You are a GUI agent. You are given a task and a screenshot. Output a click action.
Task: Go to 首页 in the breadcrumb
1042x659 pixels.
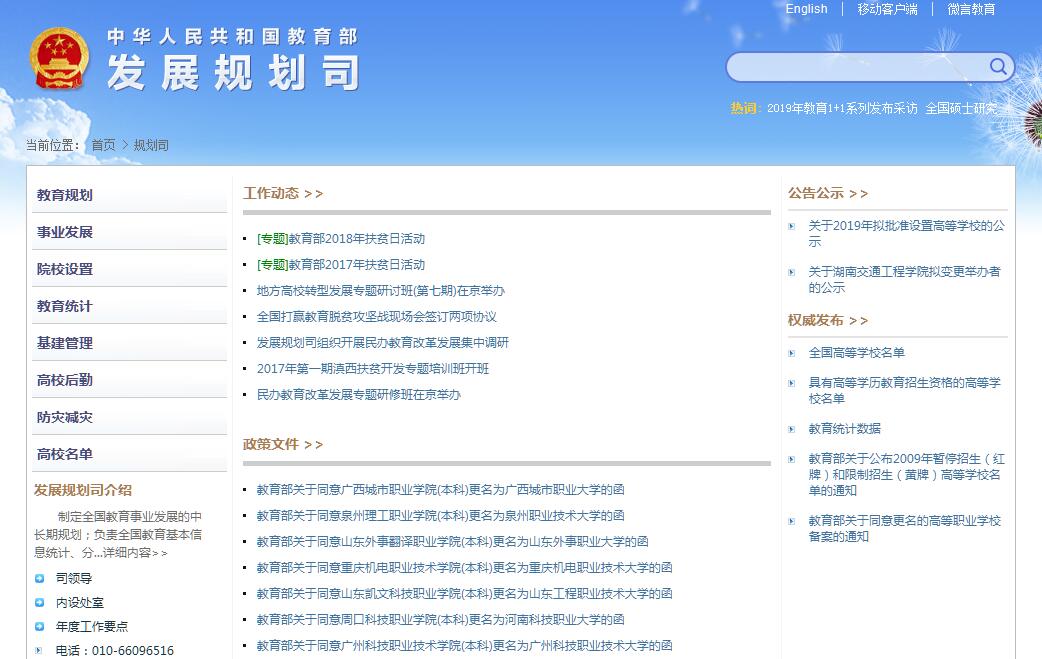coord(103,145)
